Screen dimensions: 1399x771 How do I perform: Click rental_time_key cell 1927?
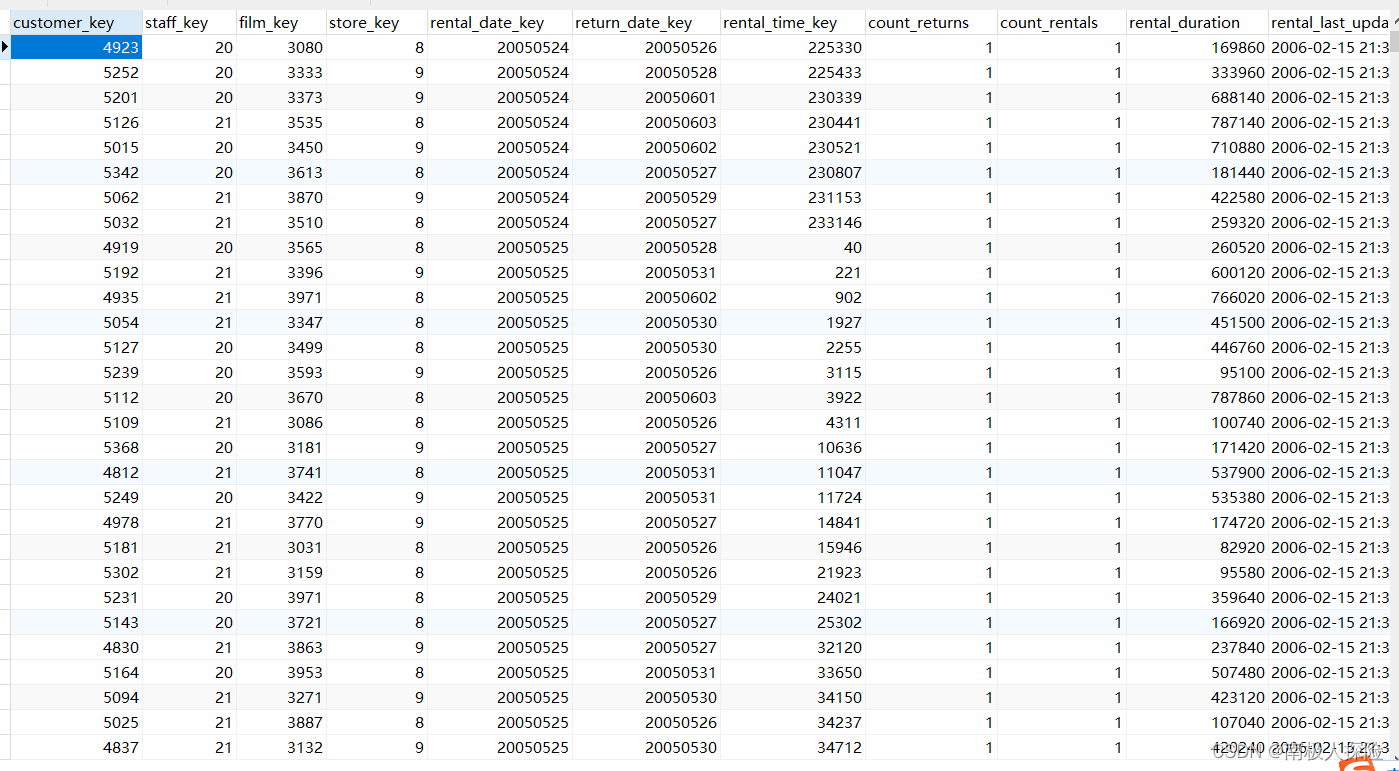793,322
